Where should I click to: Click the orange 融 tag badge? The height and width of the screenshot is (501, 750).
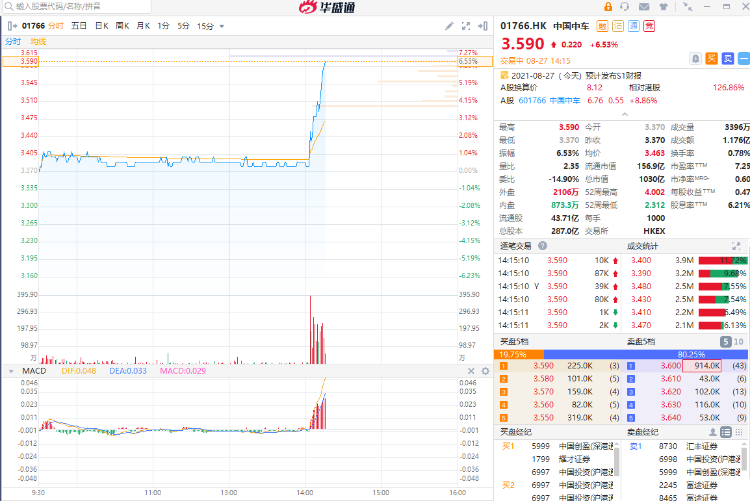click(x=602, y=26)
